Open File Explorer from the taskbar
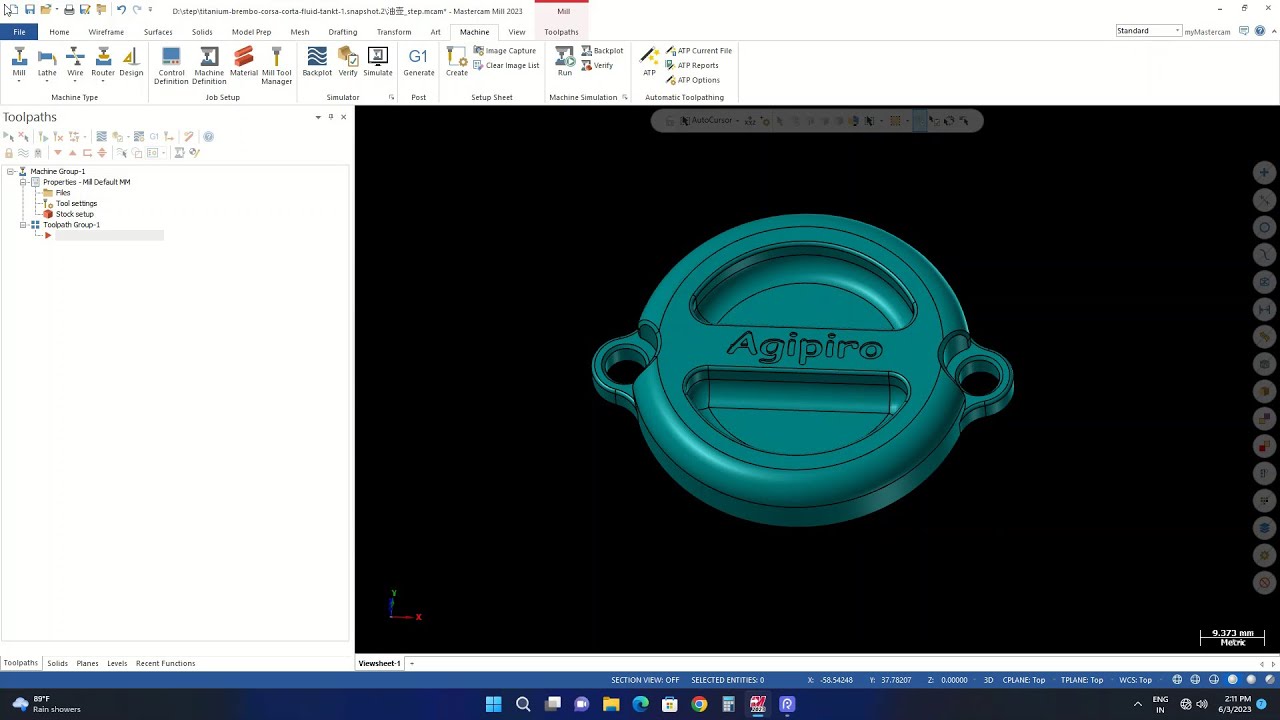Image resolution: width=1280 pixels, height=720 pixels. pos(611,704)
